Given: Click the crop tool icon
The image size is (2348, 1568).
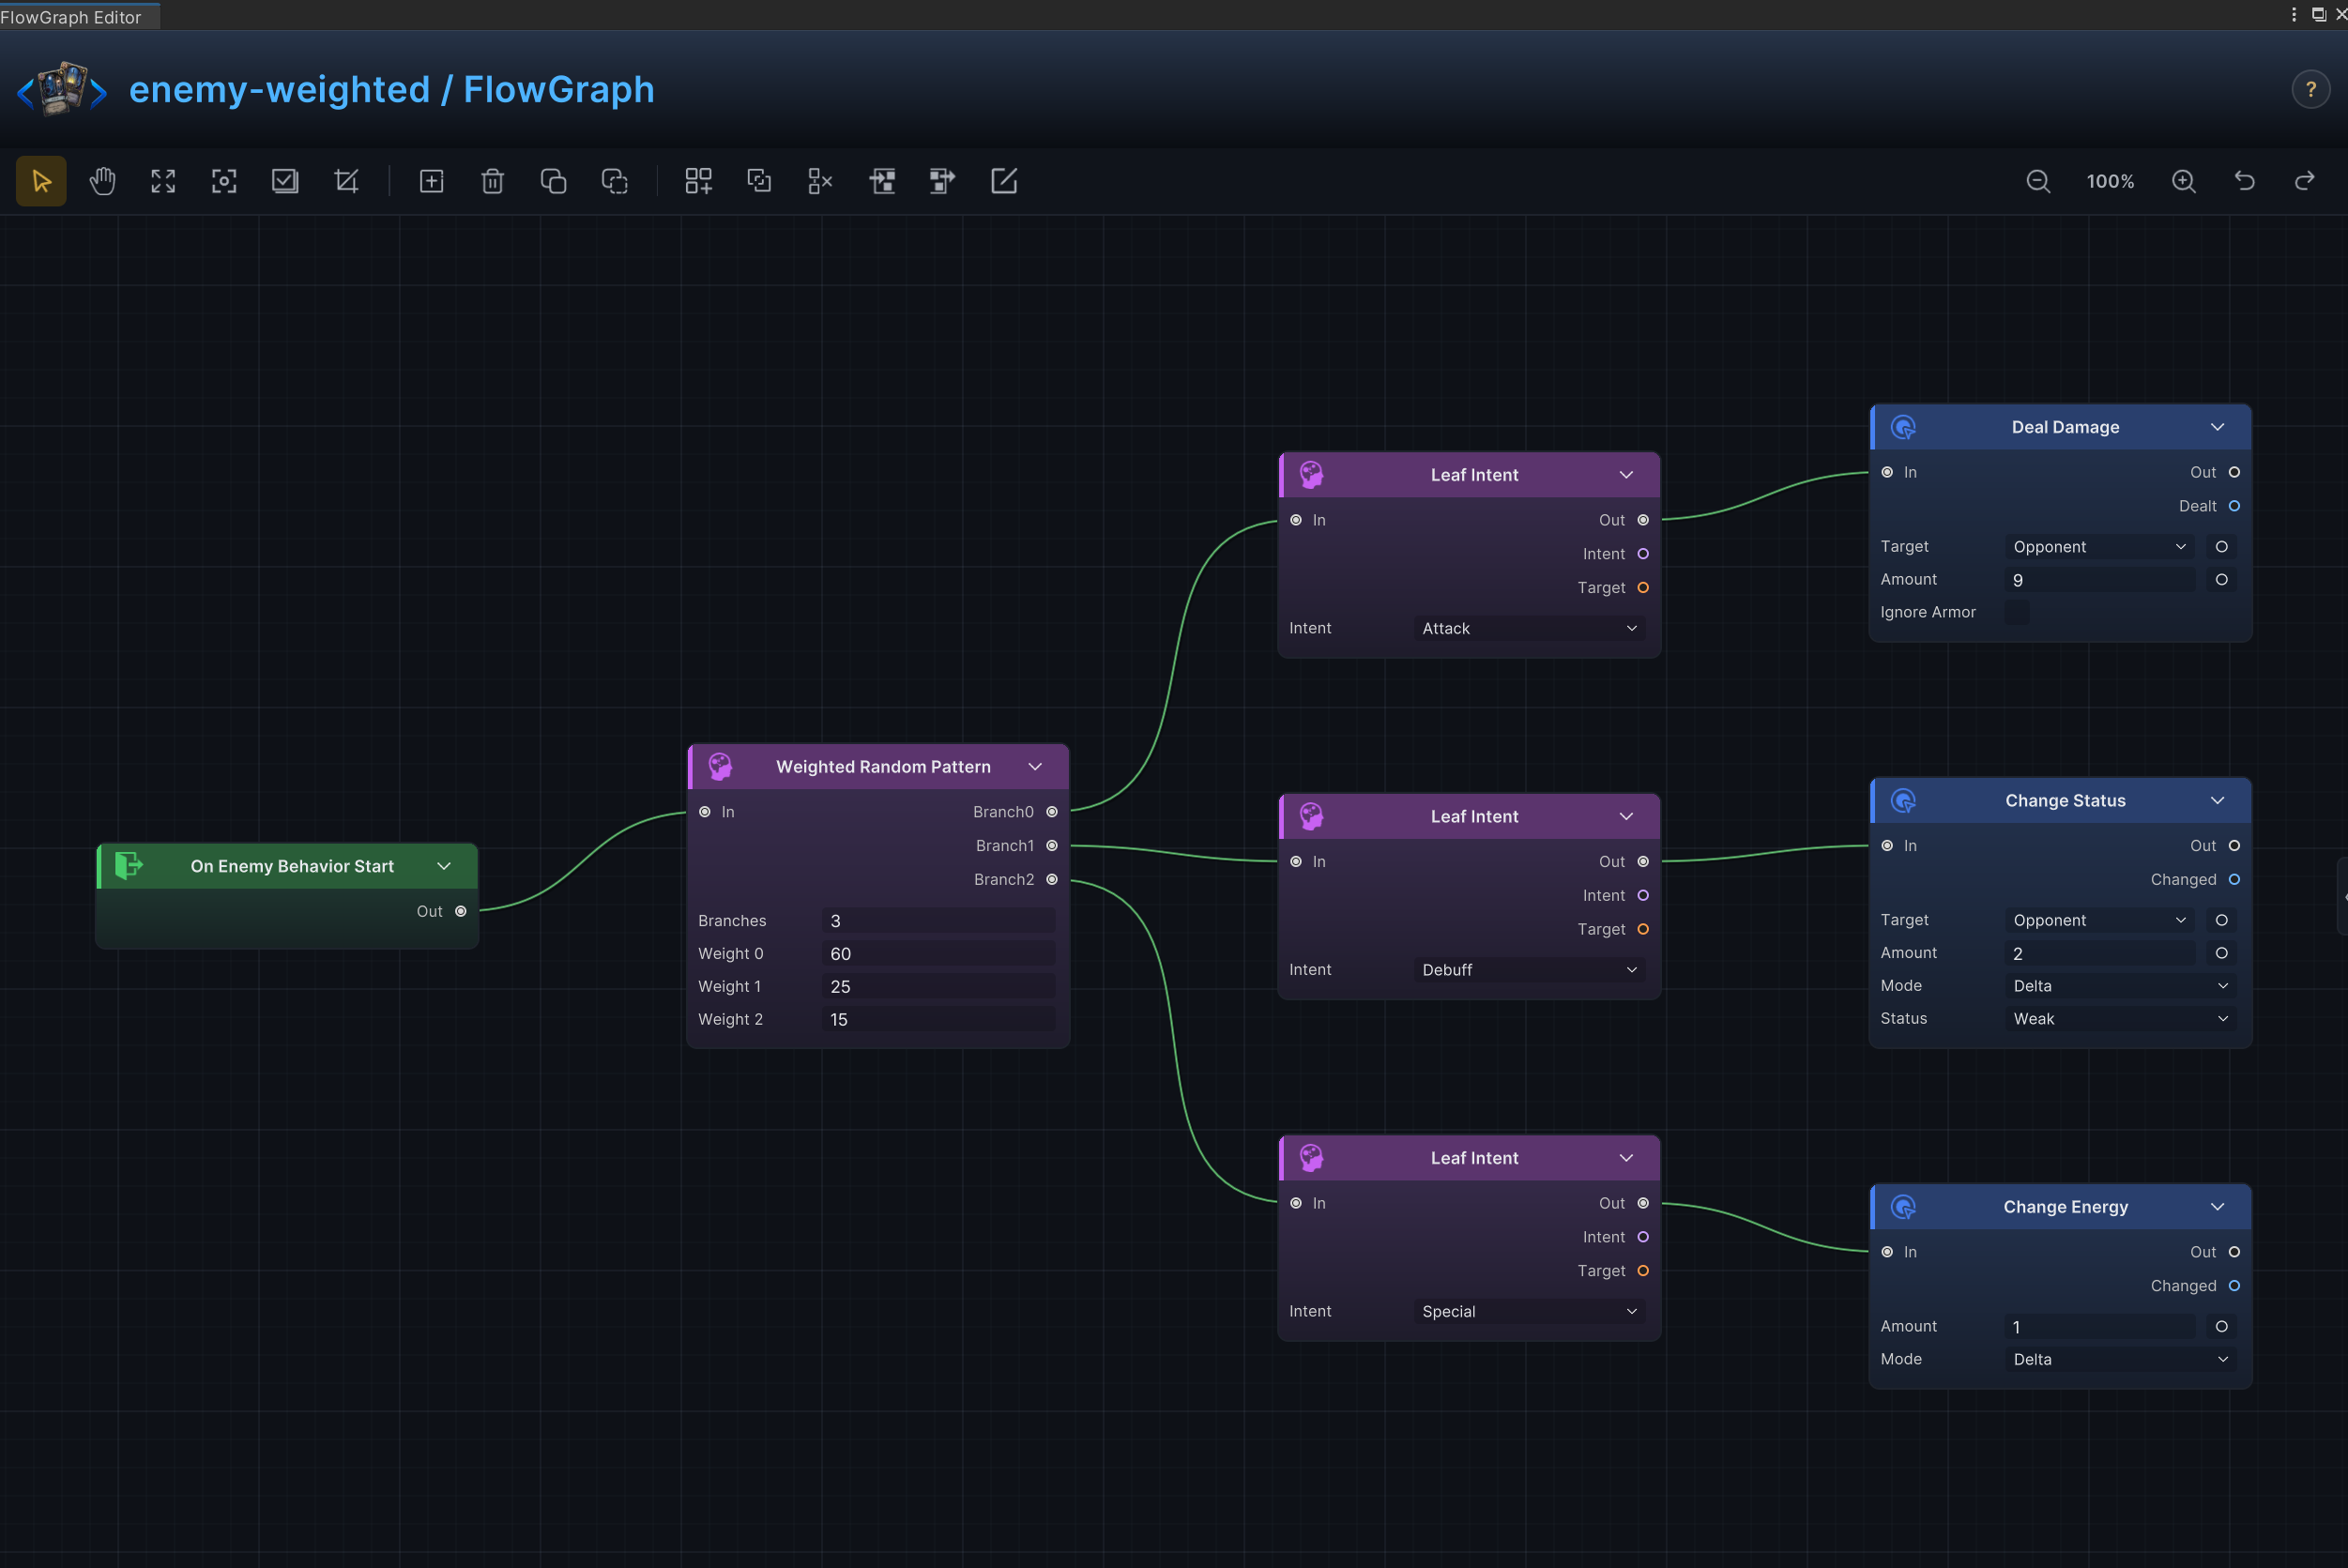Looking at the screenshot, I should click(x=346, y=181).
